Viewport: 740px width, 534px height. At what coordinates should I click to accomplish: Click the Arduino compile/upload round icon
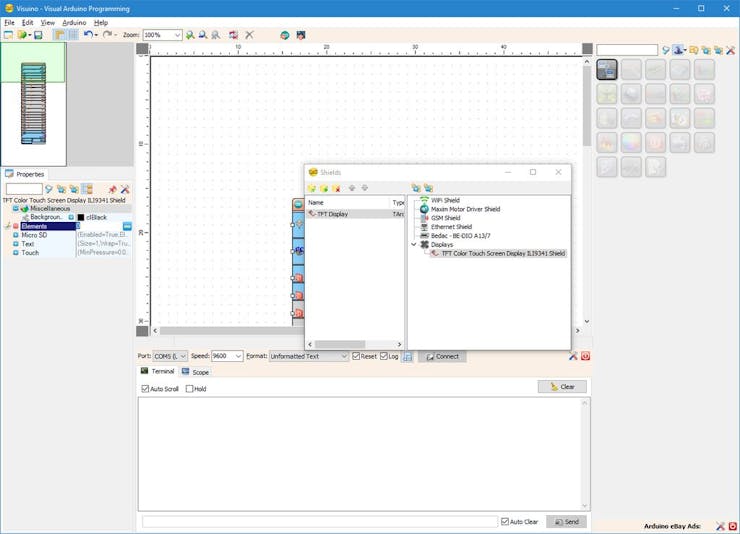click(285, 35)
